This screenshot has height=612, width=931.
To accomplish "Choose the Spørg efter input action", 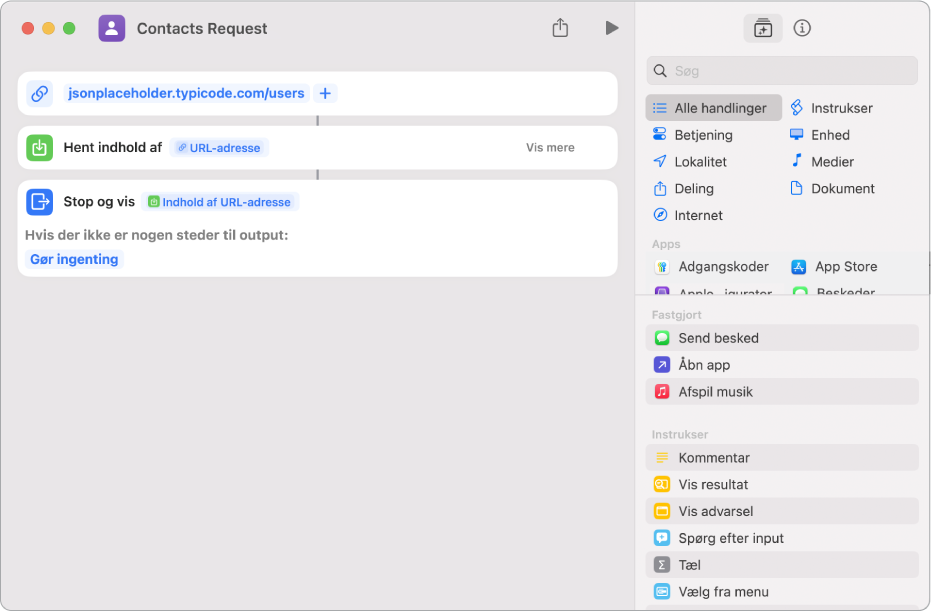I will click(x=782, y=538).
